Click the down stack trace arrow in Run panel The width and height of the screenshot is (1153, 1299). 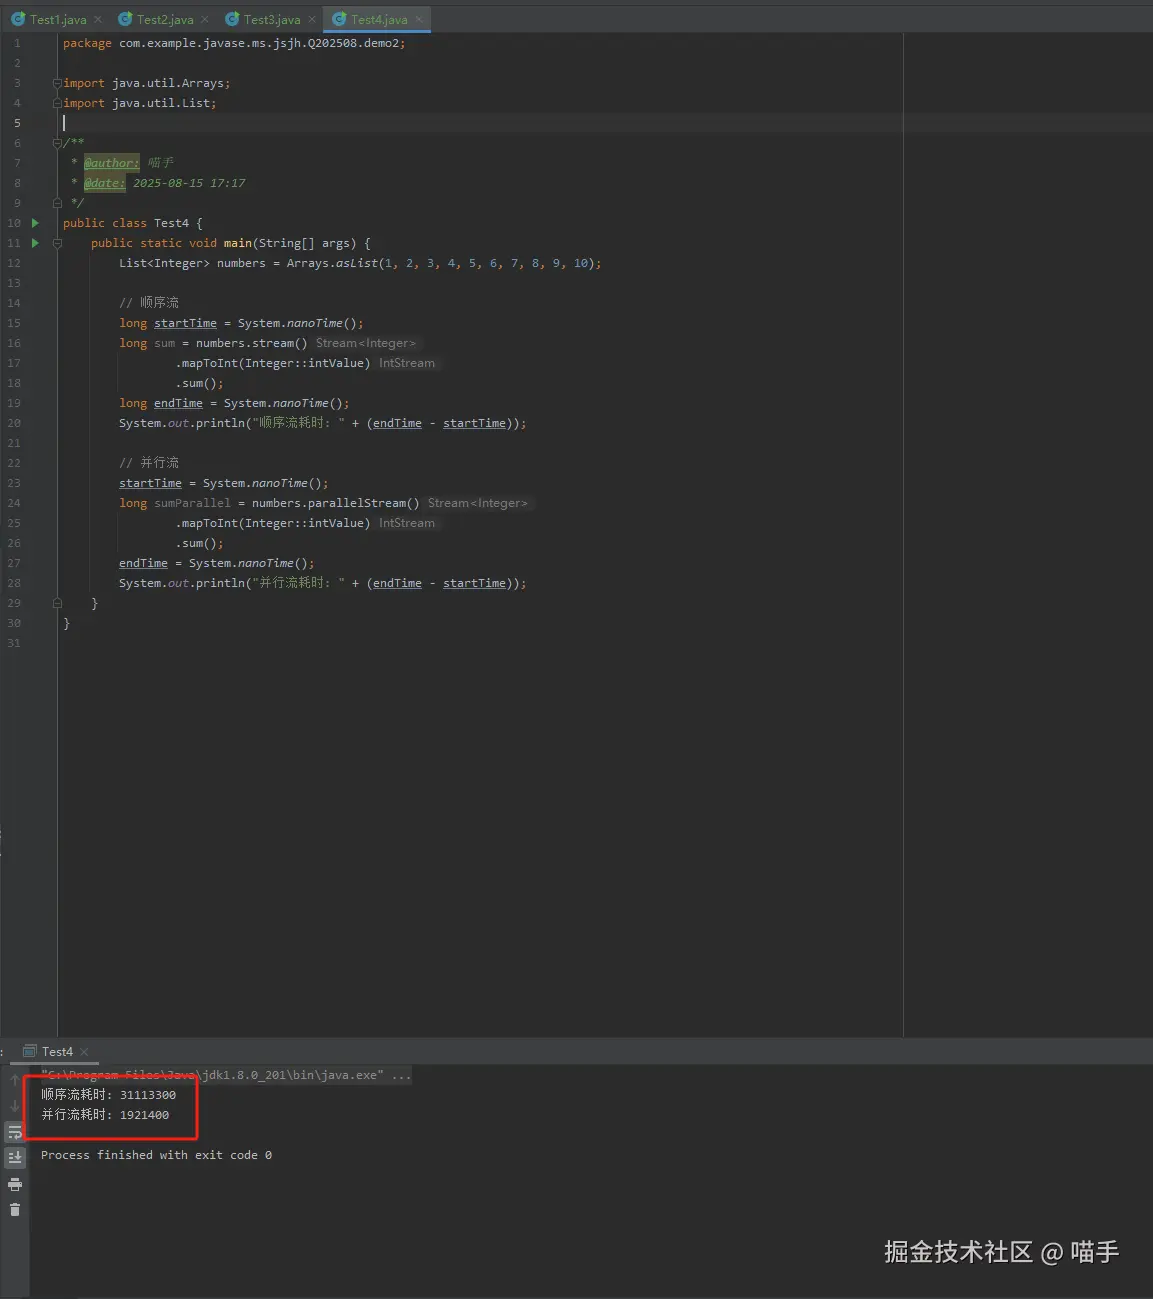click(15, 1106)
